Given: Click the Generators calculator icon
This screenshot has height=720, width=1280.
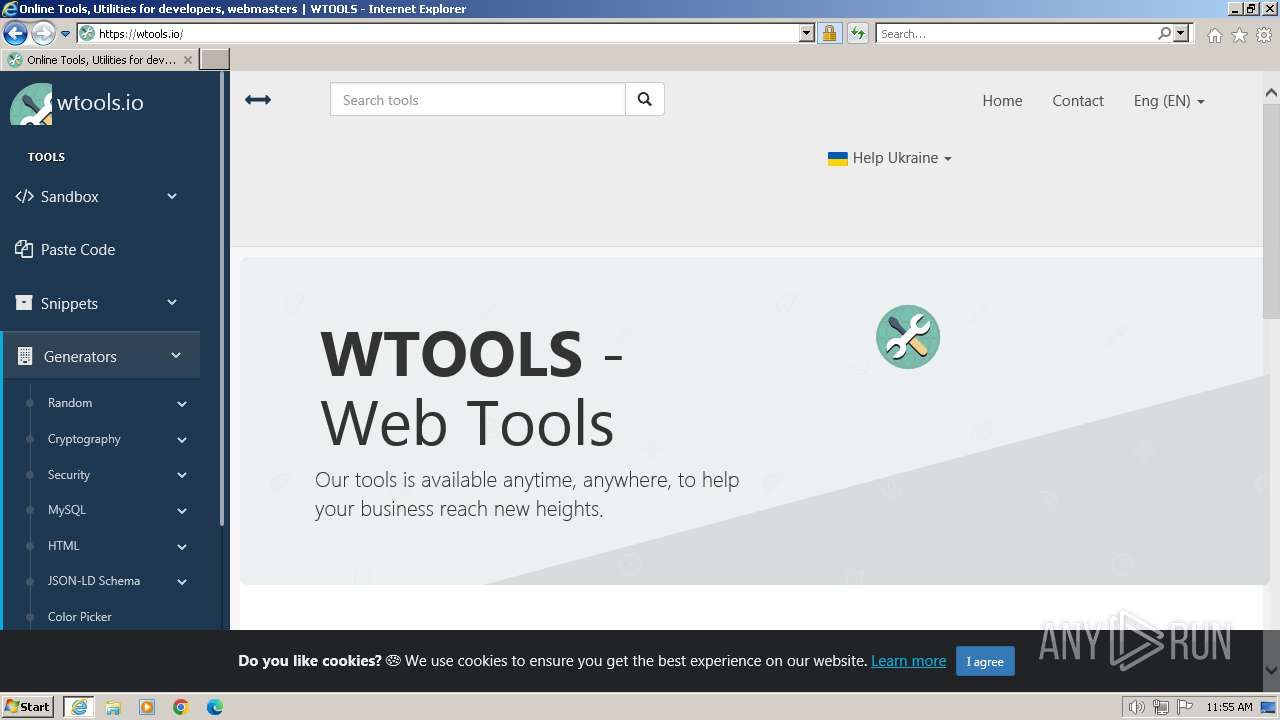Looking at the screenshot, I should pos(26,356).
